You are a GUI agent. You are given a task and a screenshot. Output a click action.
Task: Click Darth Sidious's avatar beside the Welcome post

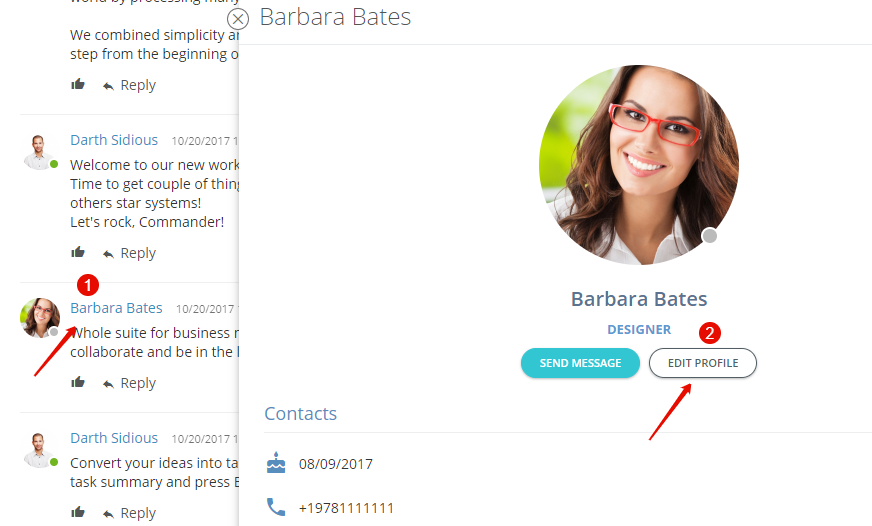tap(38, 152)
